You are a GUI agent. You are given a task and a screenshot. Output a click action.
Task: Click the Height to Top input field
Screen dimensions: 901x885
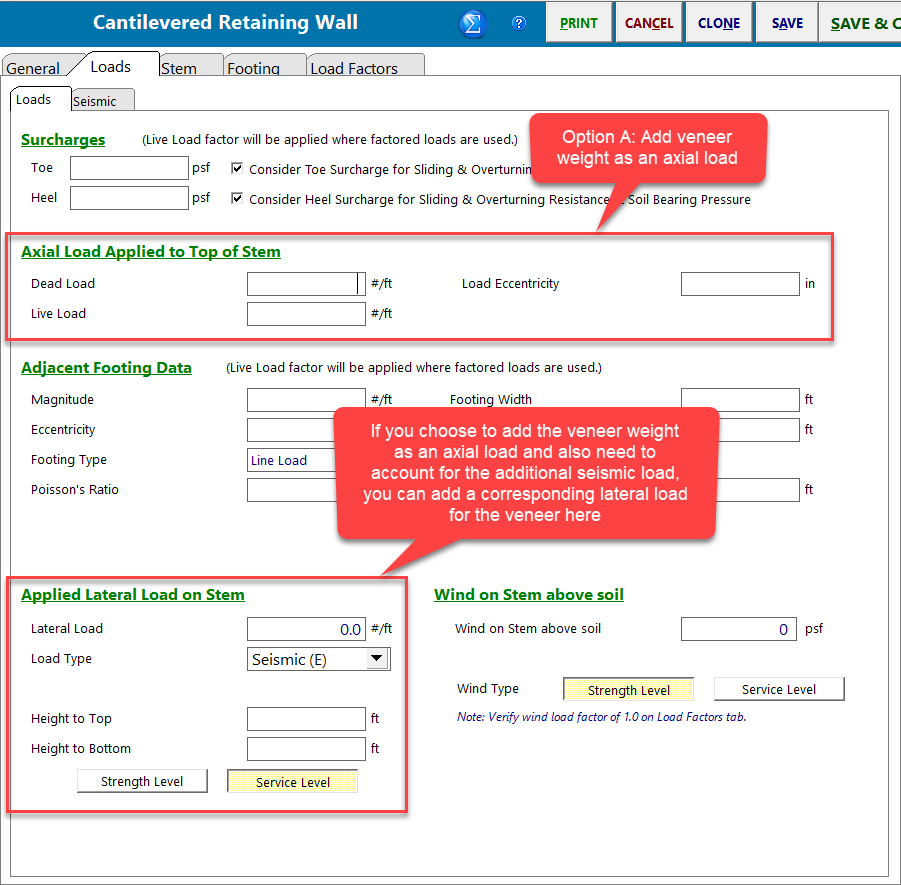306,719
